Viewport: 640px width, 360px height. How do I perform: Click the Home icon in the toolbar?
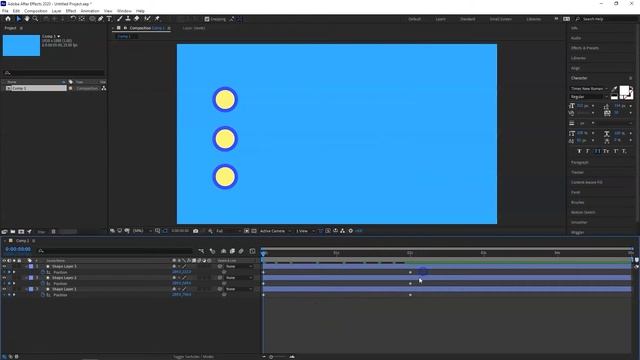pyautogui.click(x=8, y=19)
